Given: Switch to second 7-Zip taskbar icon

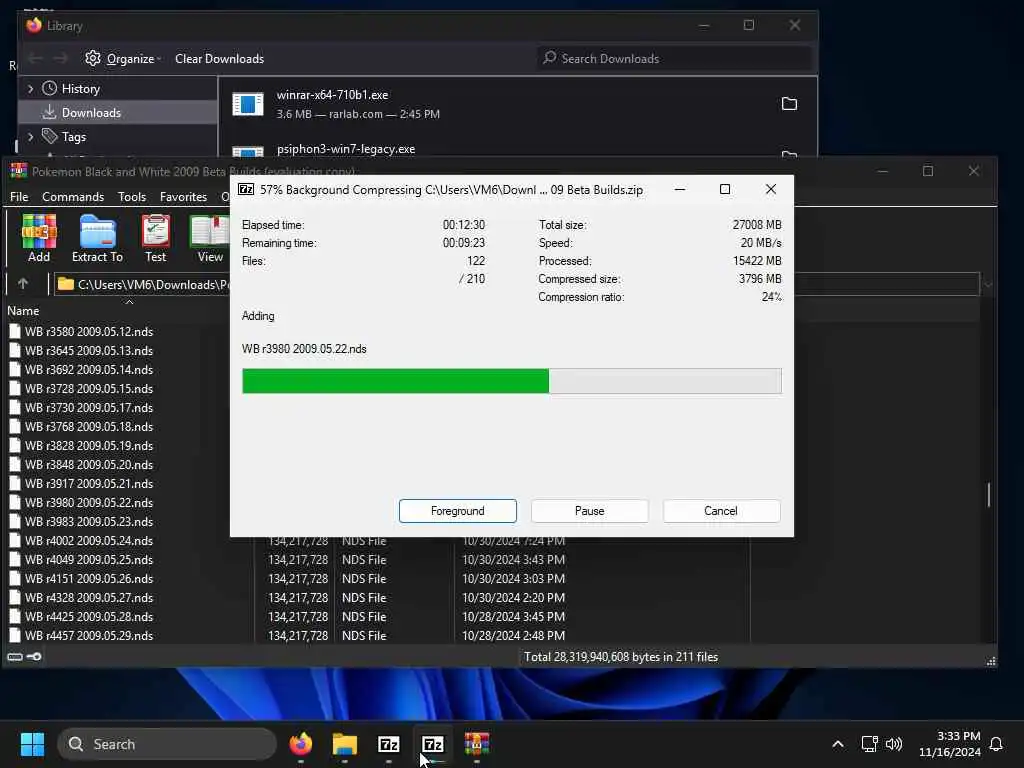Looking at the screenshot, I should coord(433,744).
